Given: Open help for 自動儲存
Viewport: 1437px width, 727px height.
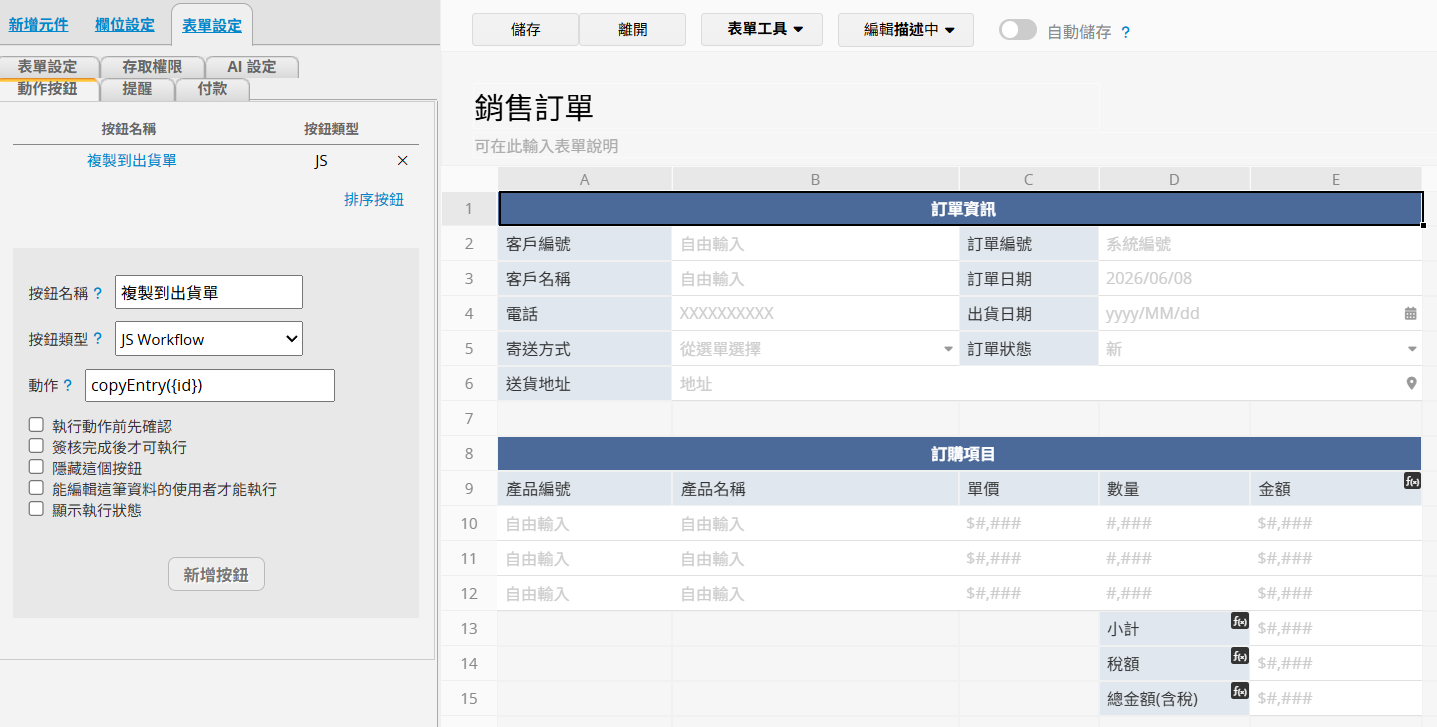Looking at the screenshot, I should 1125,32.
